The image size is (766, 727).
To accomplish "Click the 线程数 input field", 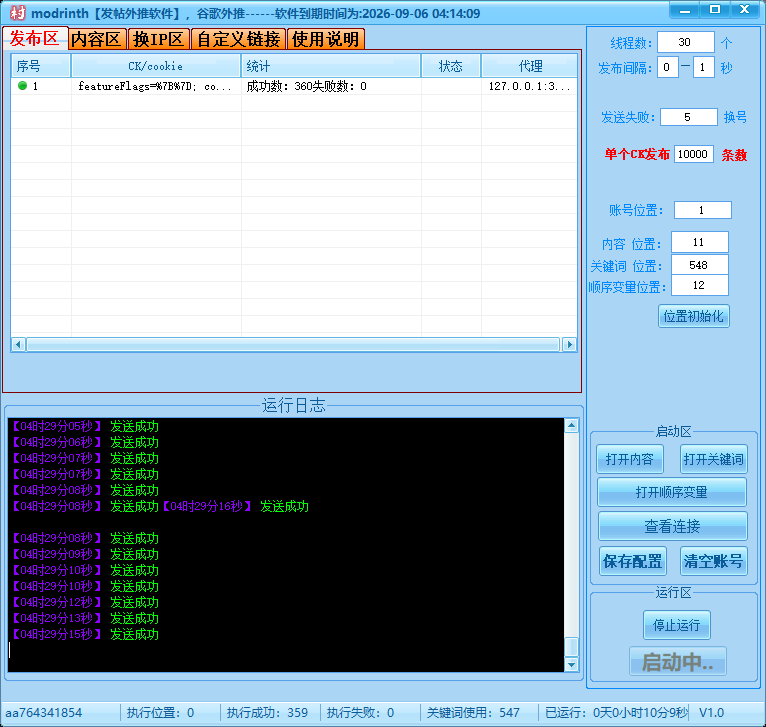I will [x=686, y=43].
